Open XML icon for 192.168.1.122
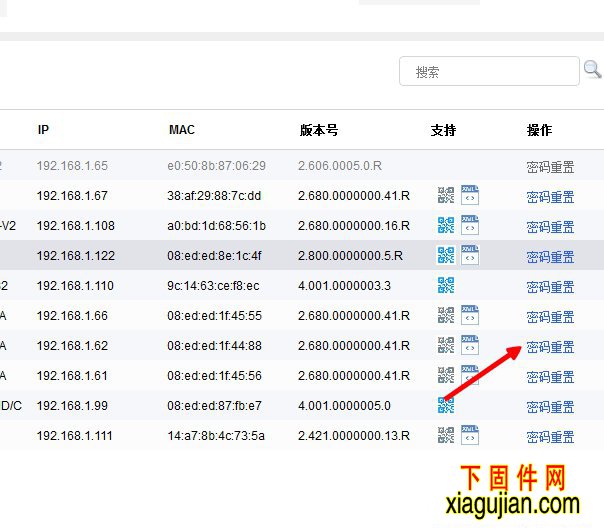604x529 pixels. click(470, 255)
